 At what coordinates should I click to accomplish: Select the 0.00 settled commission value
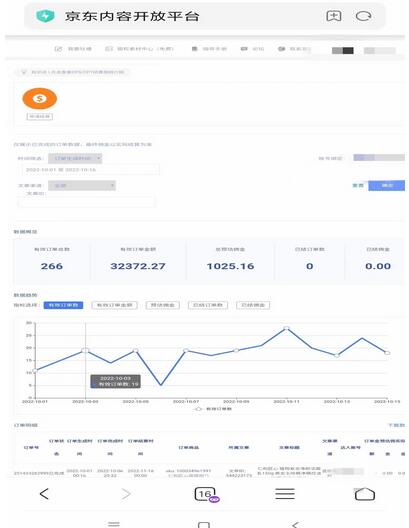click(378, 266)
